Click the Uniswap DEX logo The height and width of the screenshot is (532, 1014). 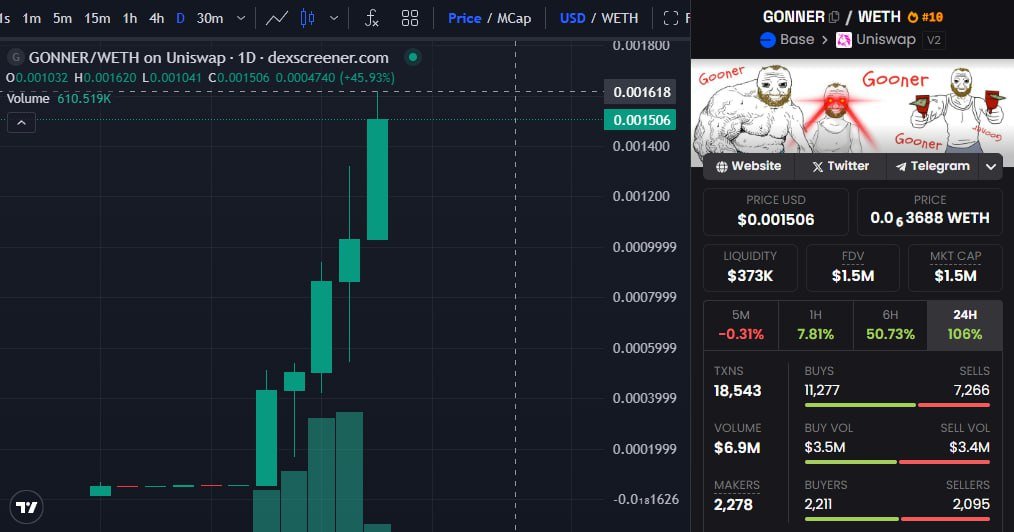coord(844,40)
